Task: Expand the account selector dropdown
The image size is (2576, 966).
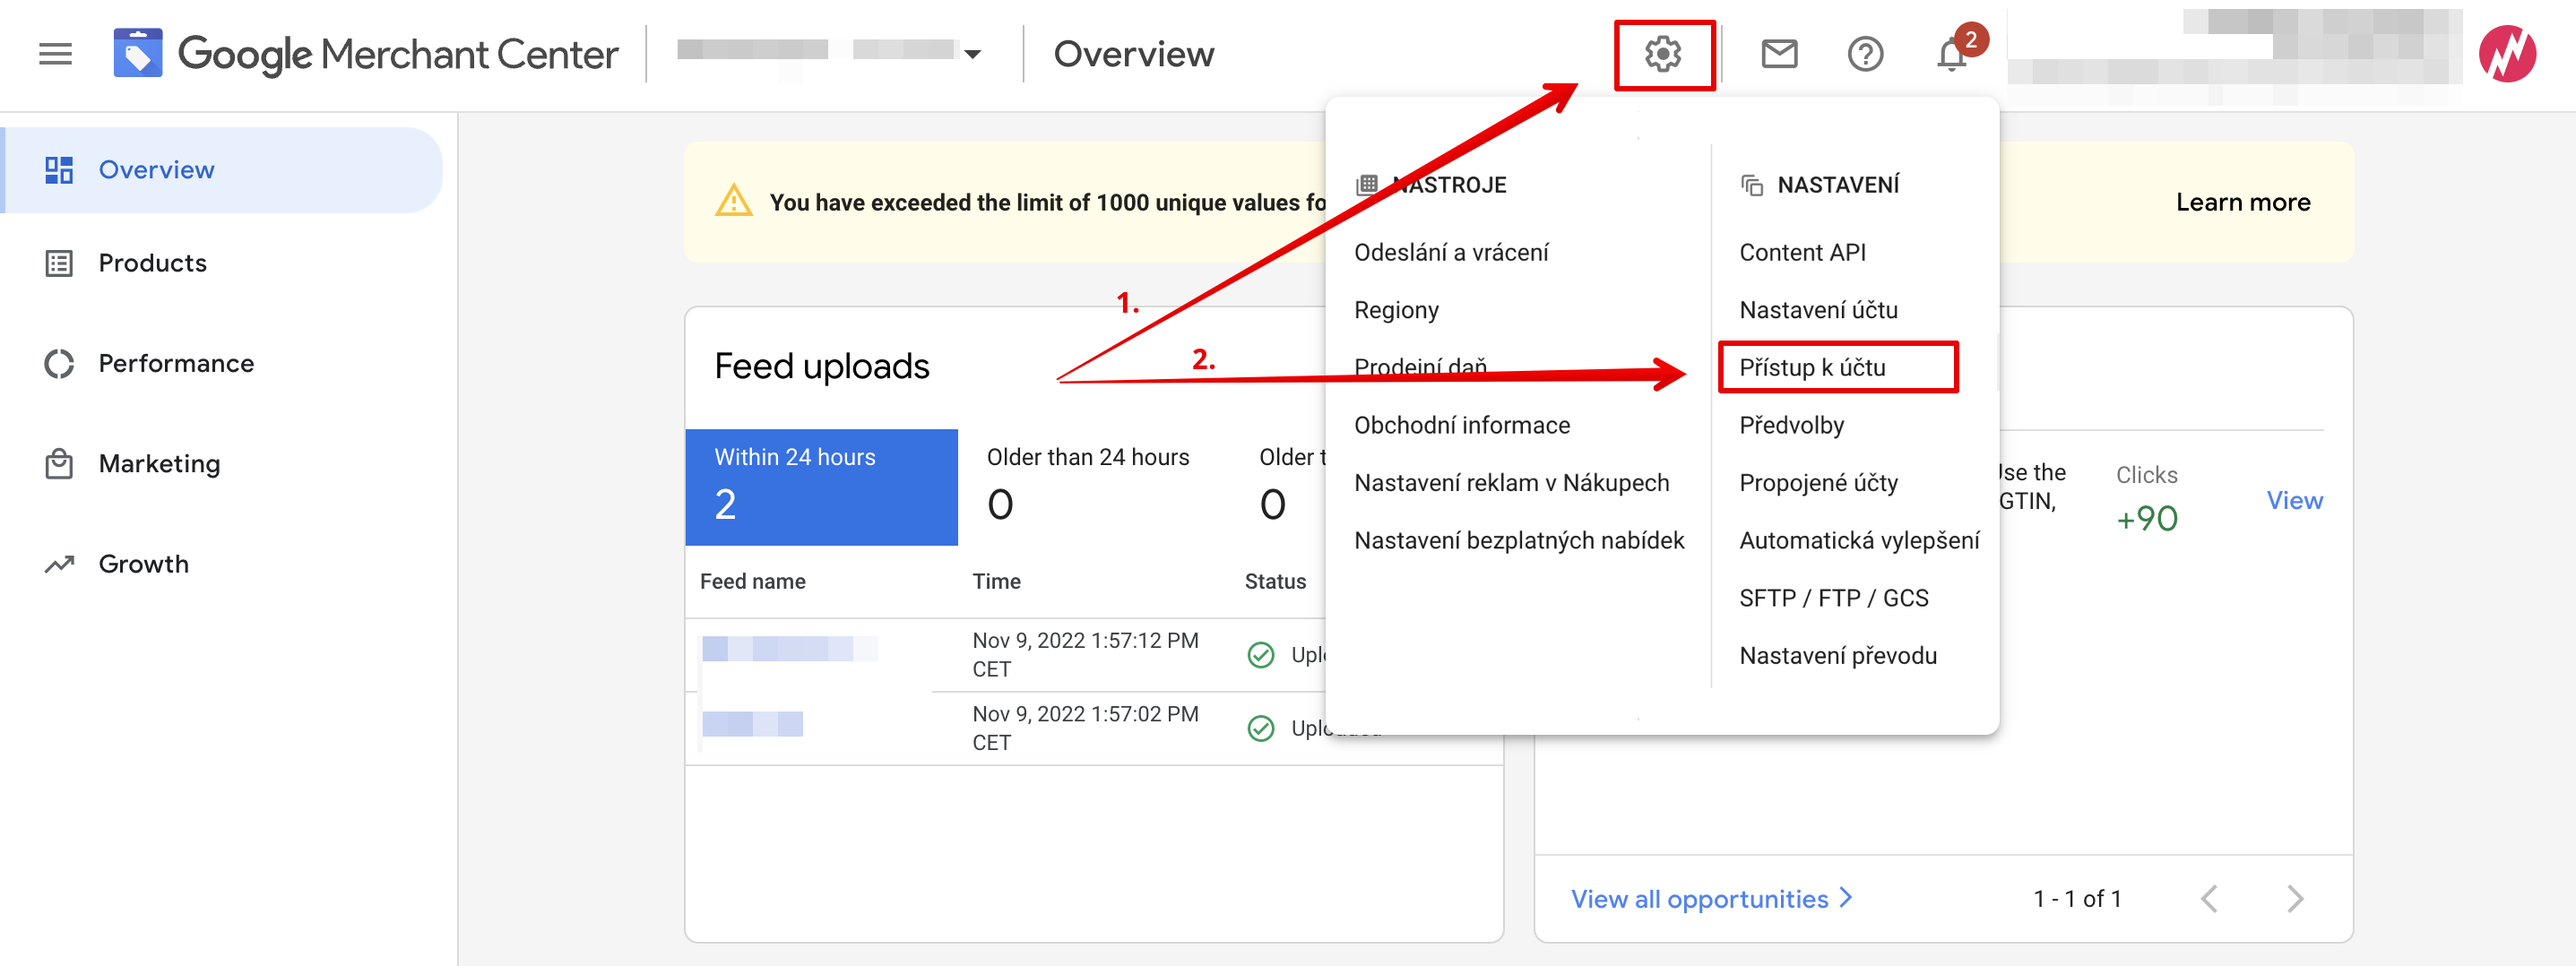Action: coord(971,54)
